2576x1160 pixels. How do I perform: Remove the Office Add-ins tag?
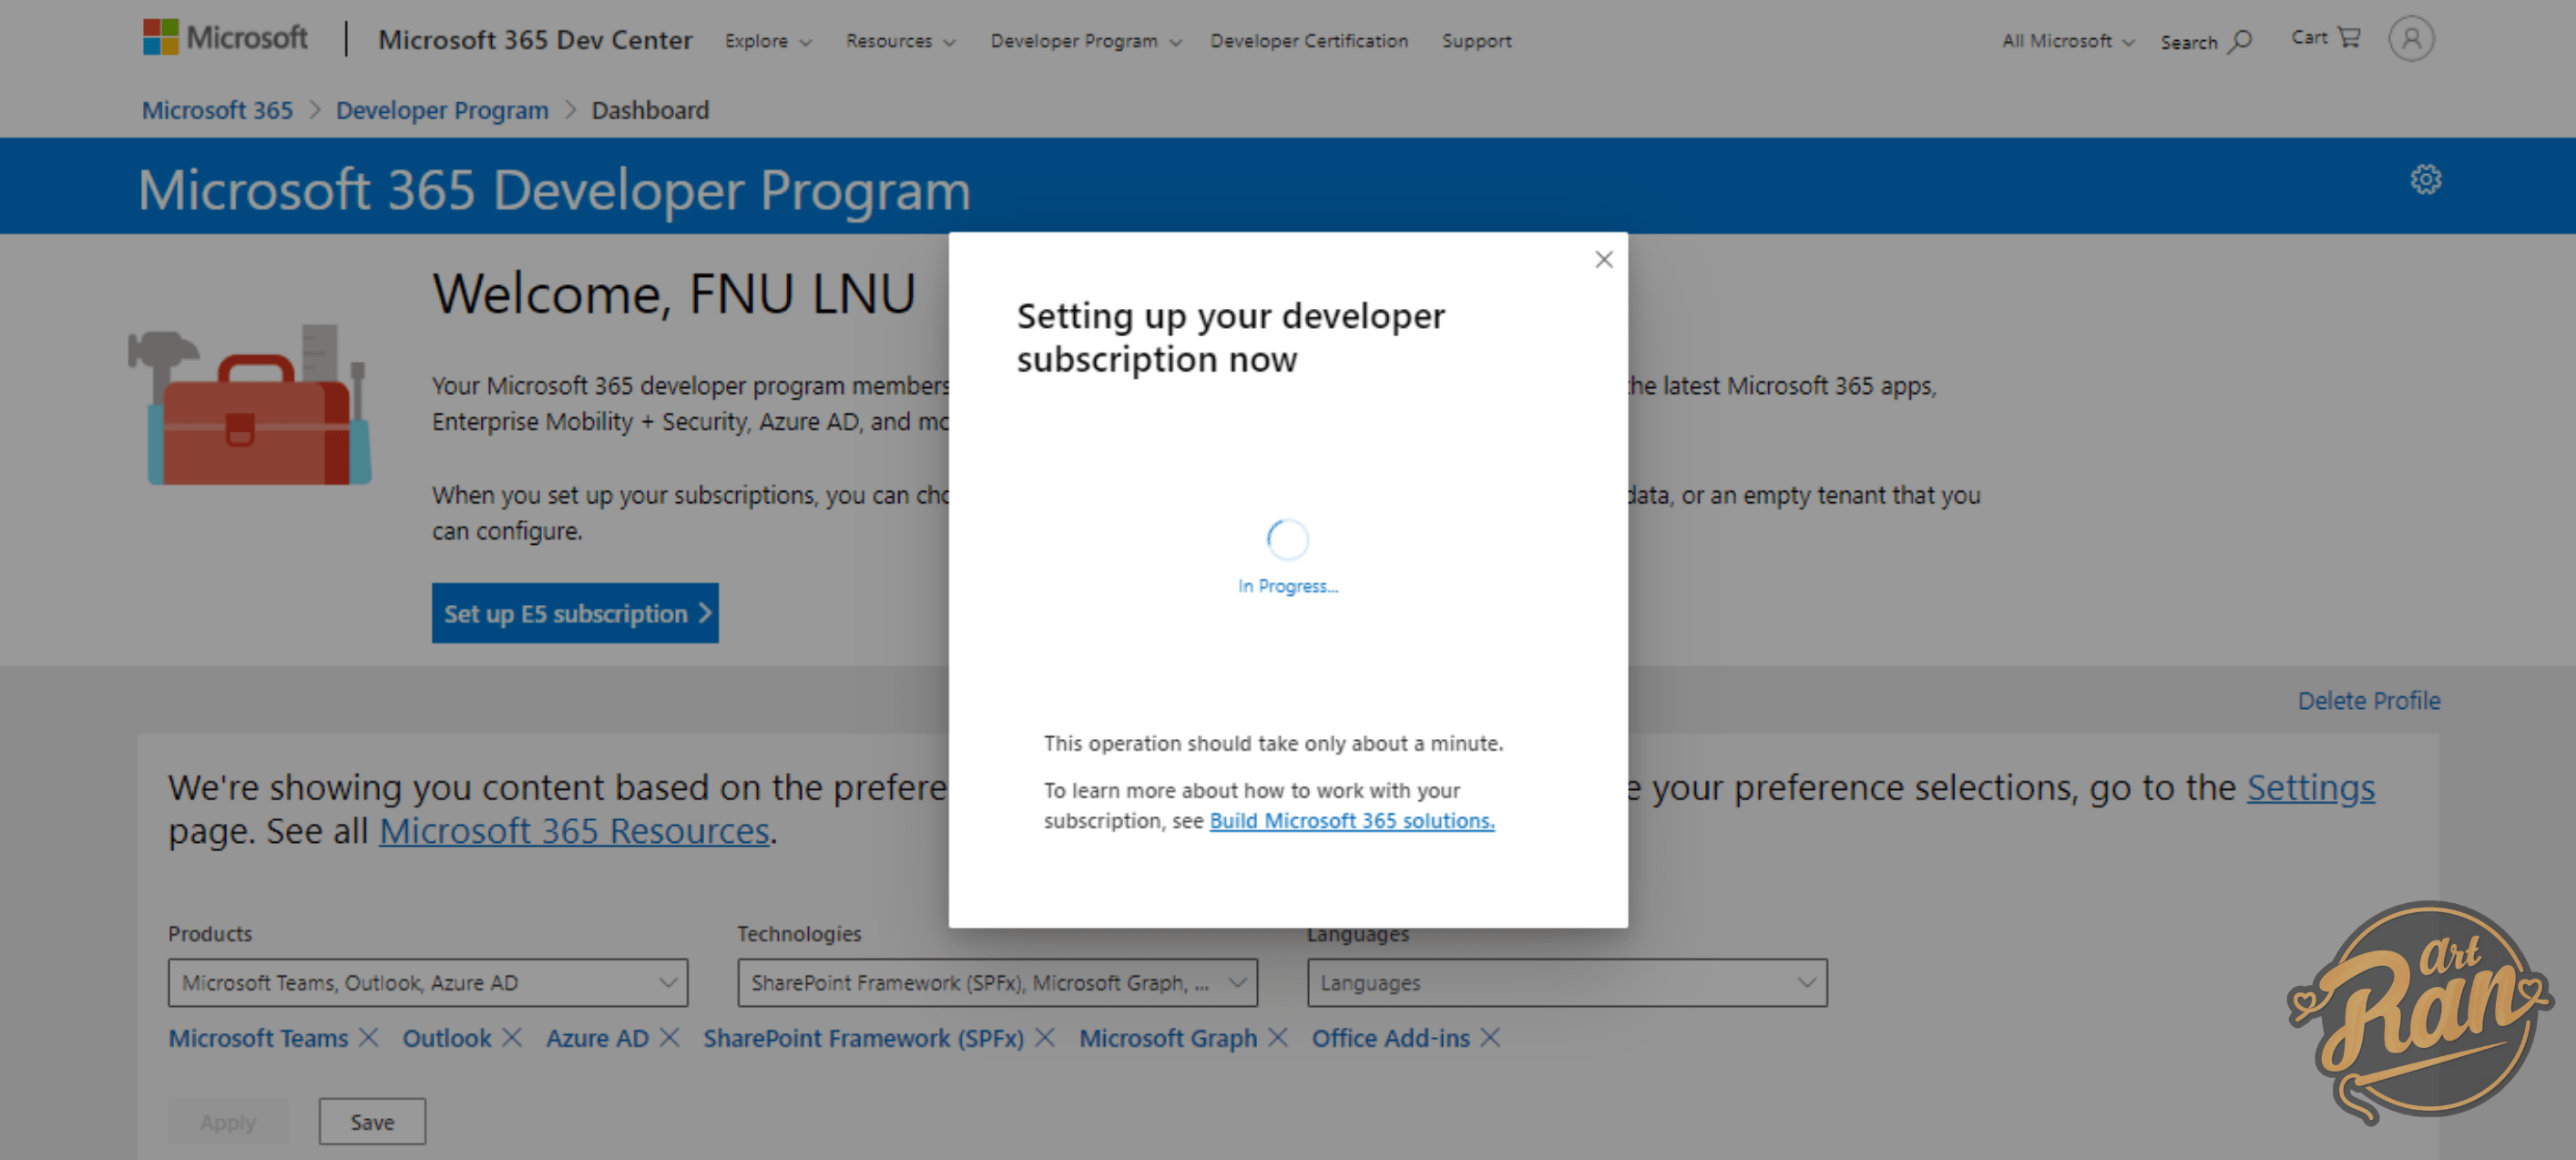(1490, 1037)
